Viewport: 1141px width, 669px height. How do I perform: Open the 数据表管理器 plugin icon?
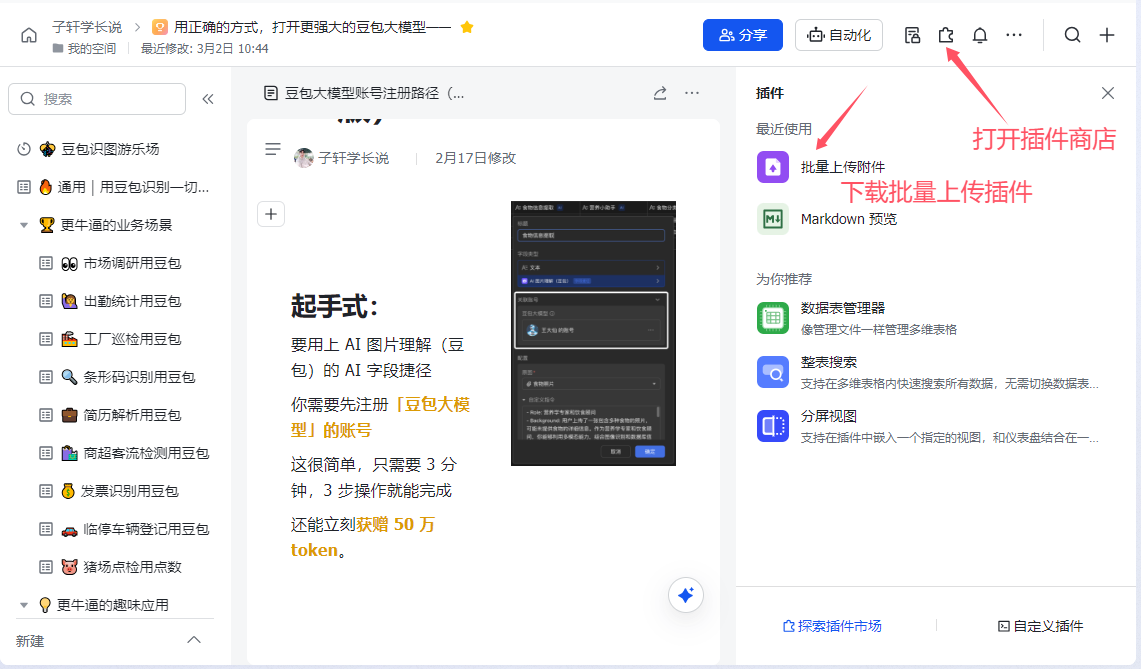click(x=773, y=318)
